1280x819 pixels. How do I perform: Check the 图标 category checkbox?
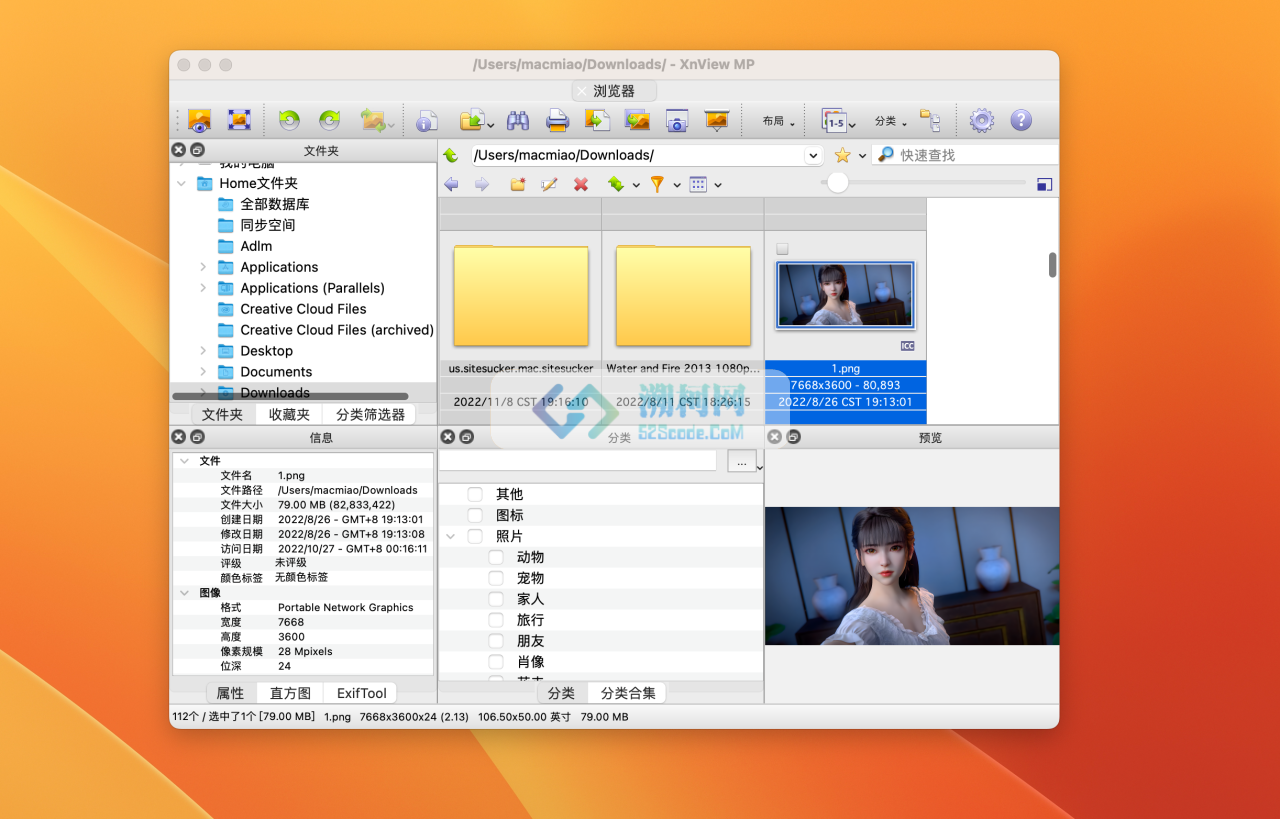coord(475,515)
